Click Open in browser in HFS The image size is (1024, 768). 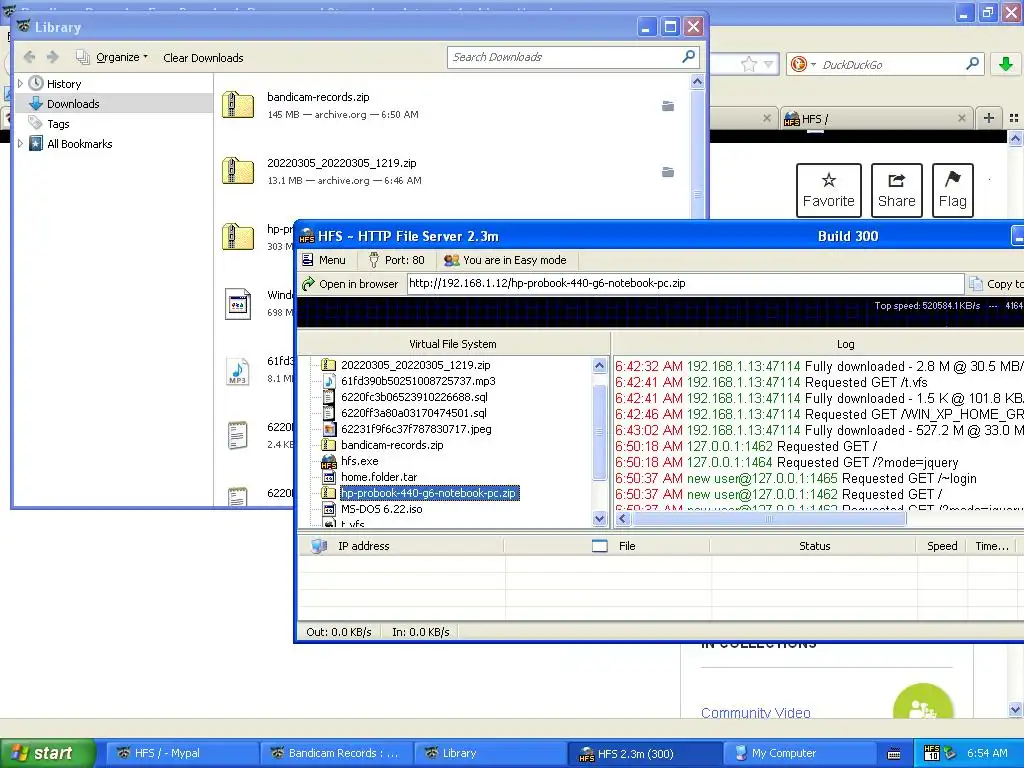point(350,284)
